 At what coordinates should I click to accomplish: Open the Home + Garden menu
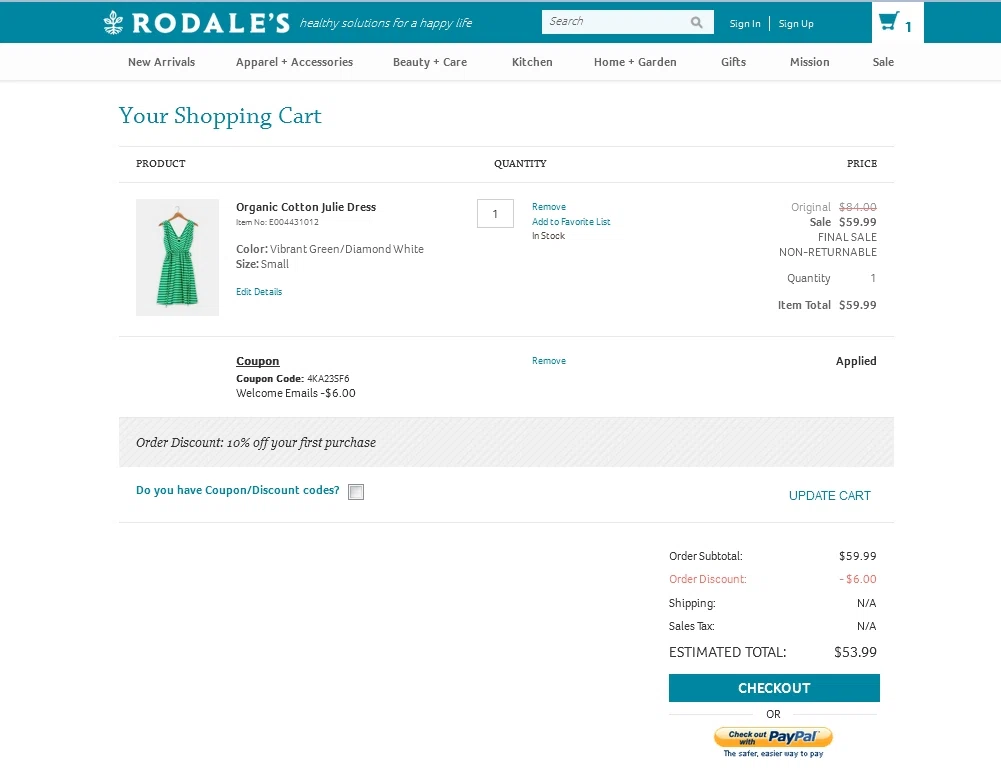(x=635, y=62)
